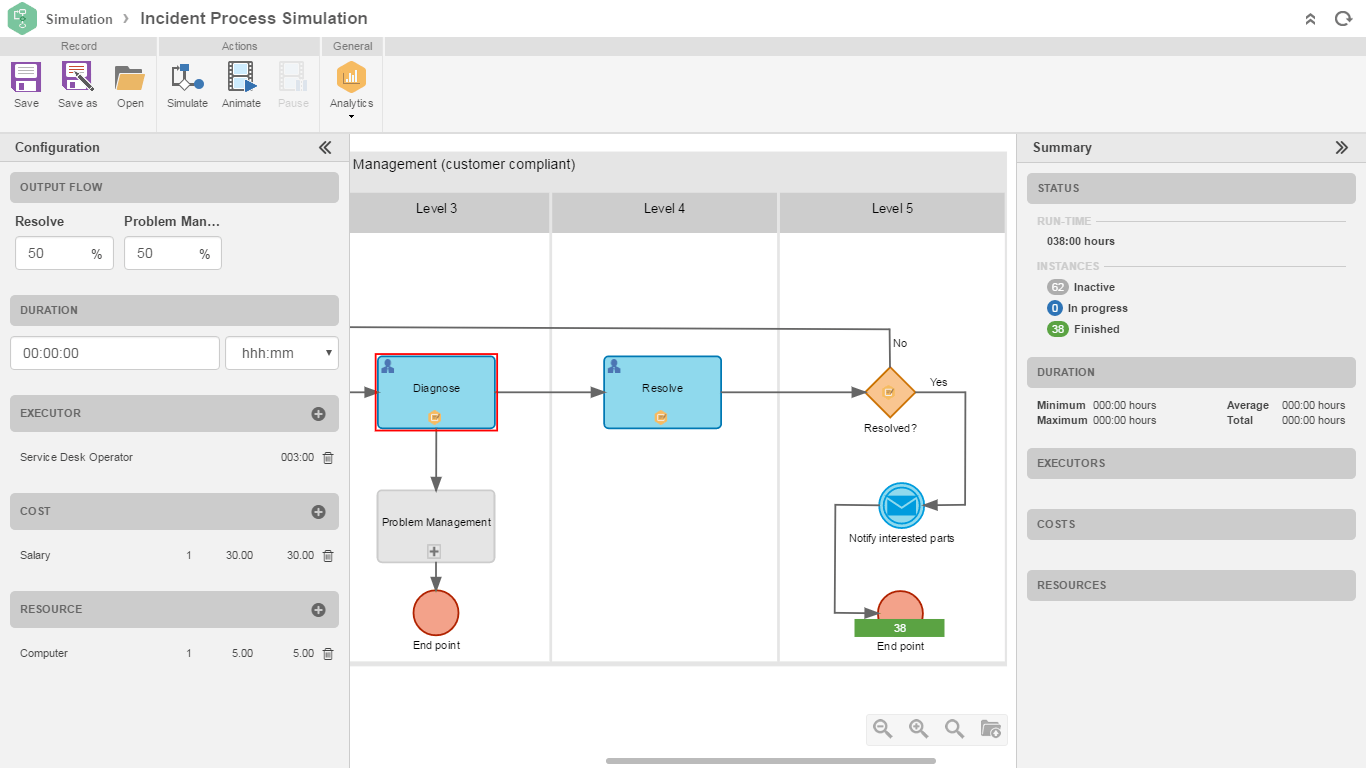Delete the Computer resource entry
The image size is (1366, 768).
point(328,653)
